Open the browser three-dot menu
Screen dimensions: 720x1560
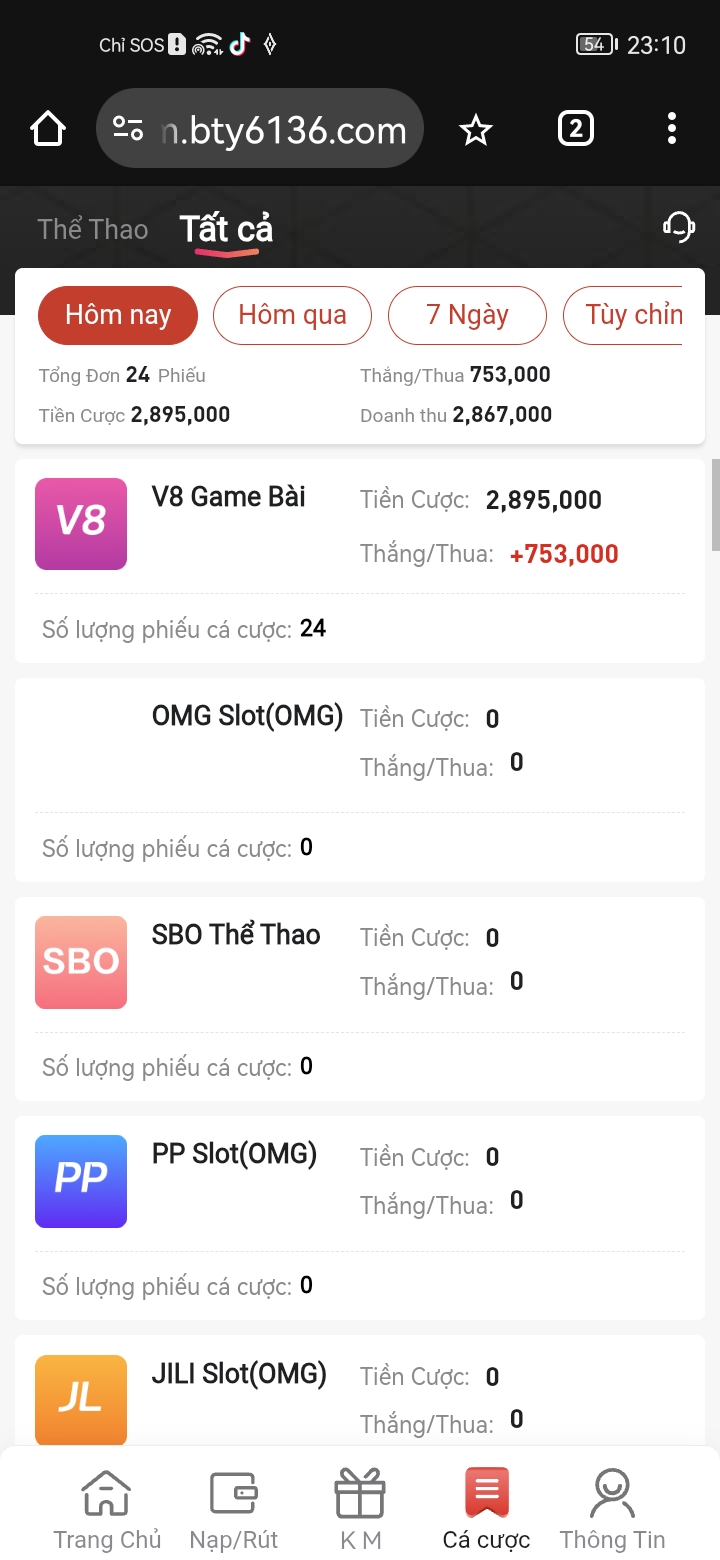click(x=671, y=129)
